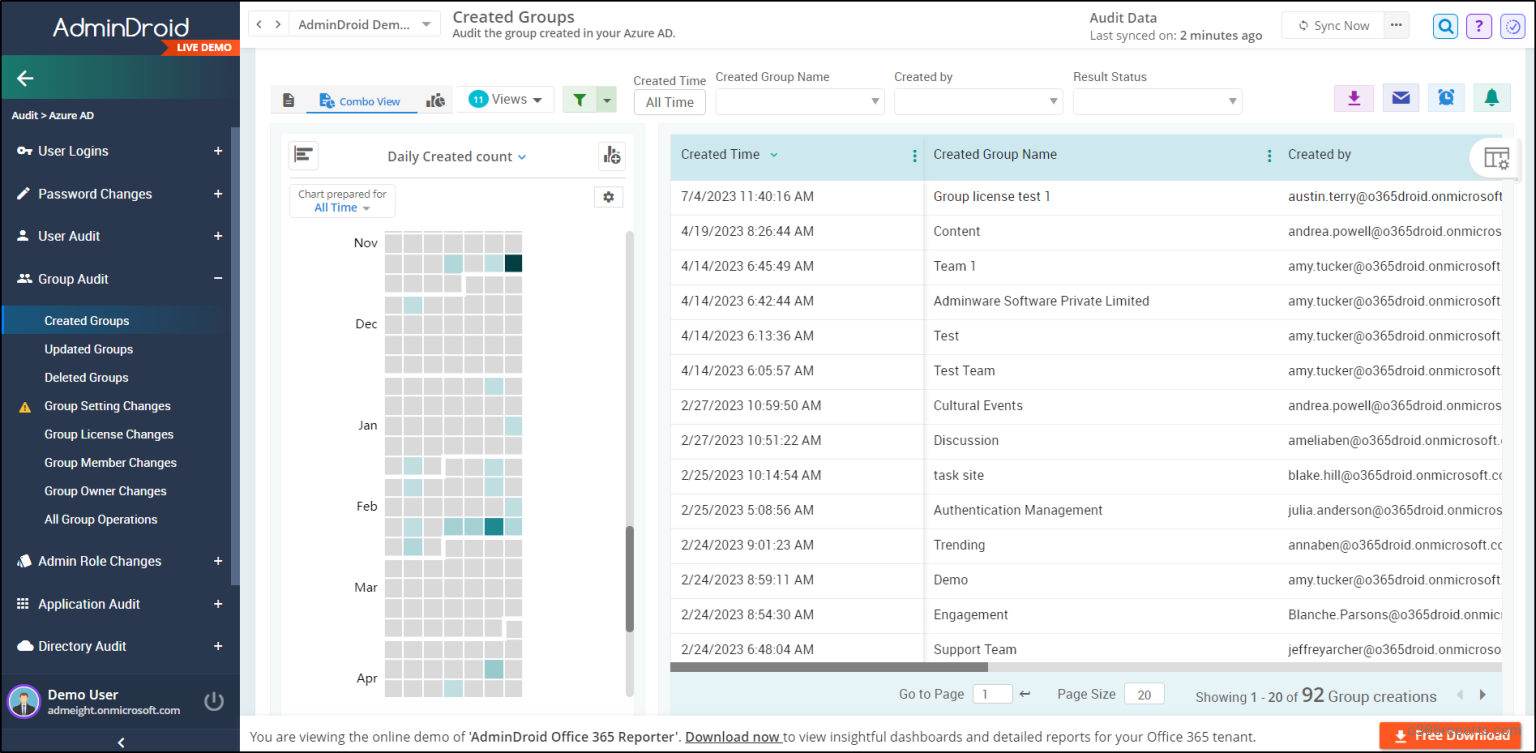
Task: Follow the Download now link
Action: point(732,737)
